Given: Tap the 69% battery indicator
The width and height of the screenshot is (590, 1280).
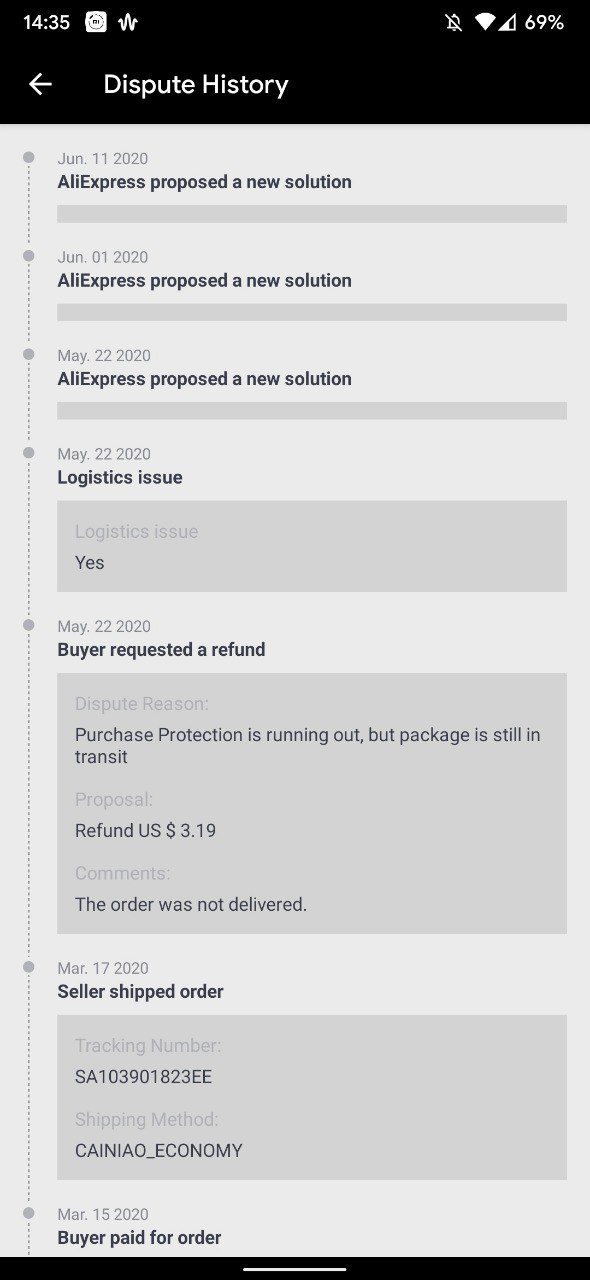Looking at the screenshot, I should tap(544, 22).
